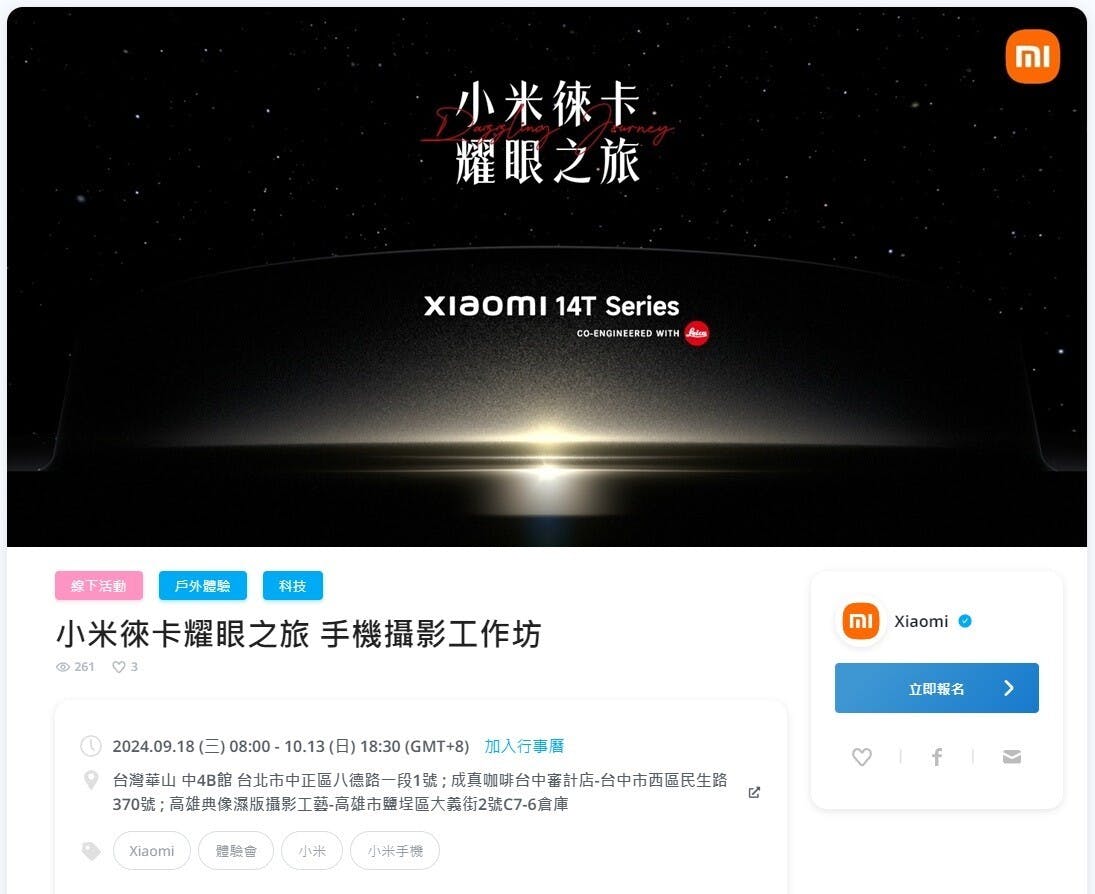Click the Xiaomi 14T Series banner image
The height and width of the screenshot is (894, 1095).
pyautogui.click(x=547, y=277)
